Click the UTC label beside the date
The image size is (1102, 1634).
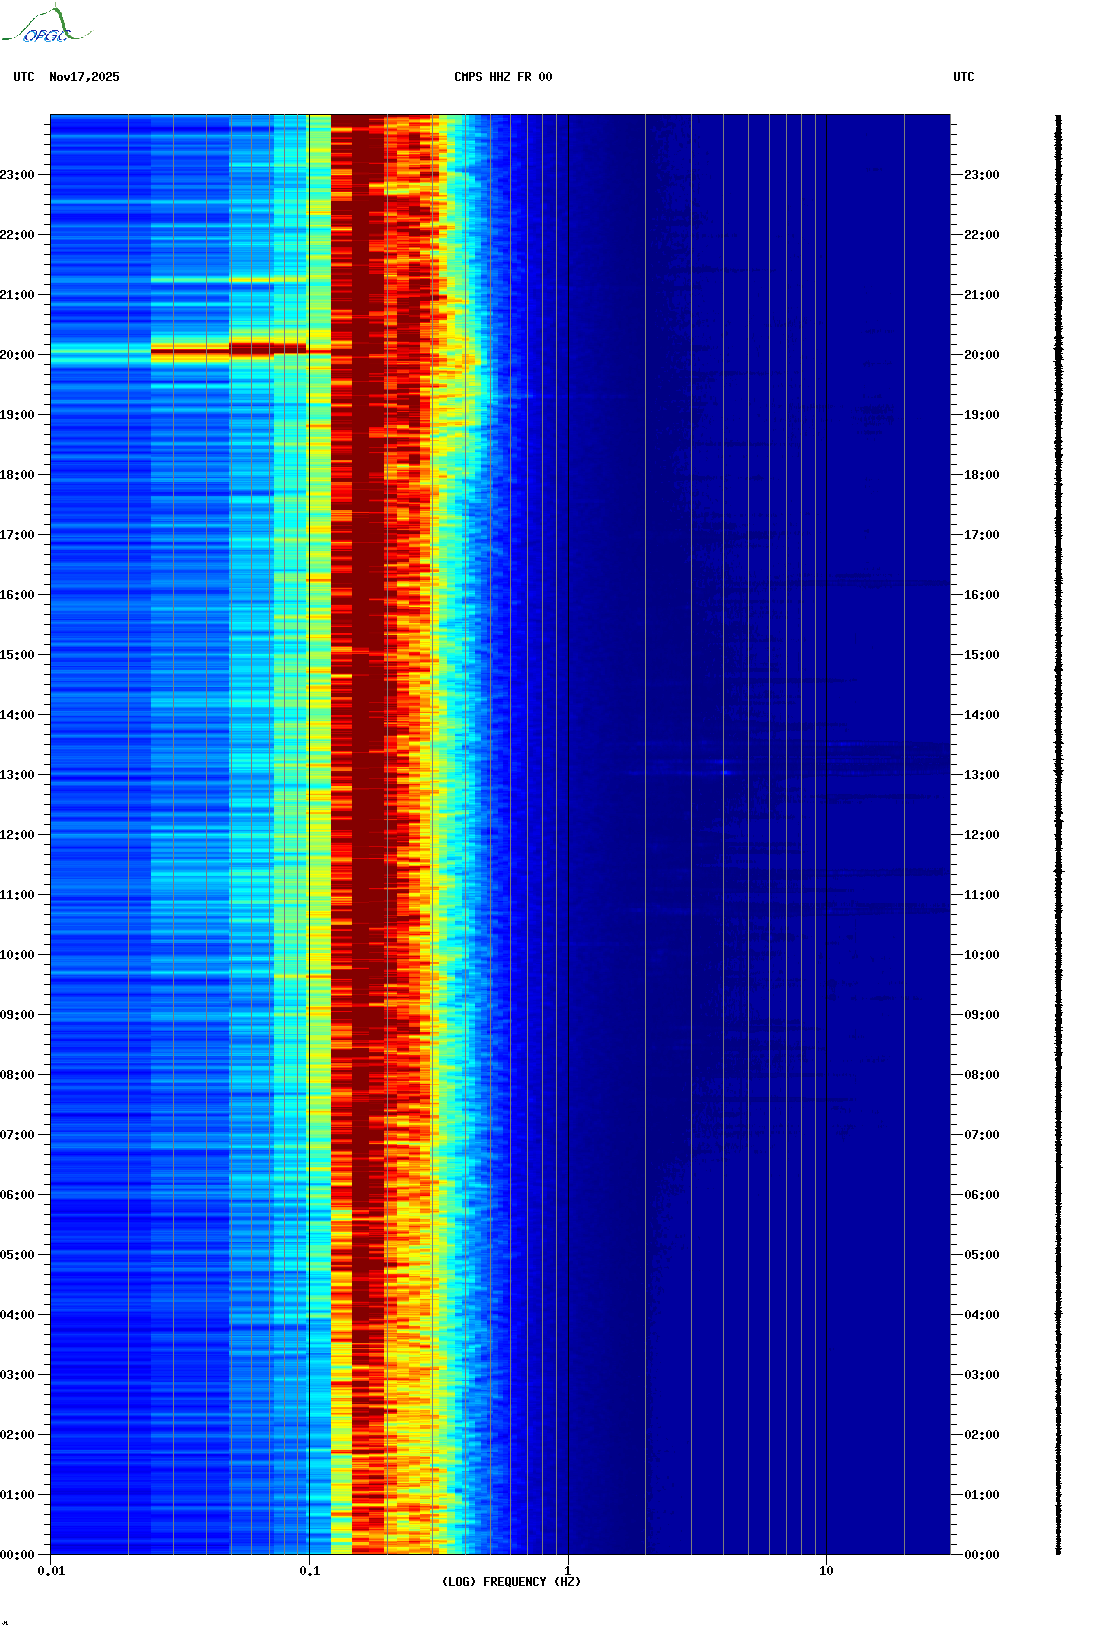(24, 77)
